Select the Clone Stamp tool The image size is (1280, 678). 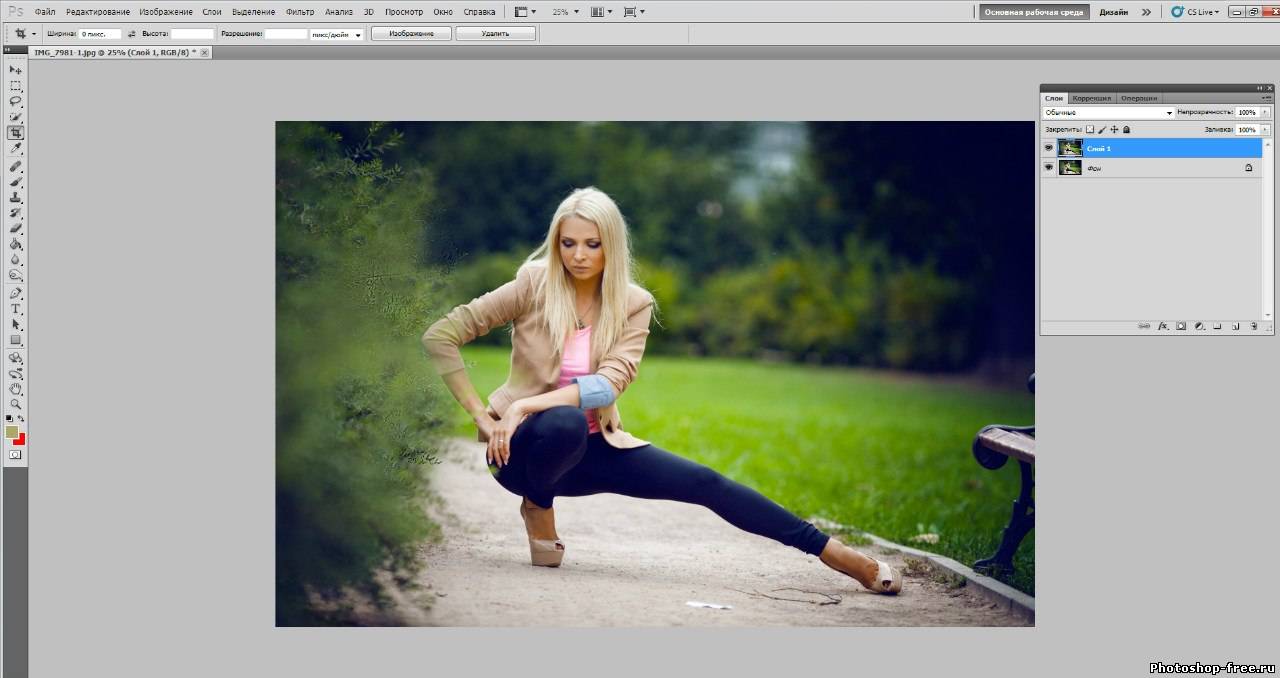click(x=16, y=197)
